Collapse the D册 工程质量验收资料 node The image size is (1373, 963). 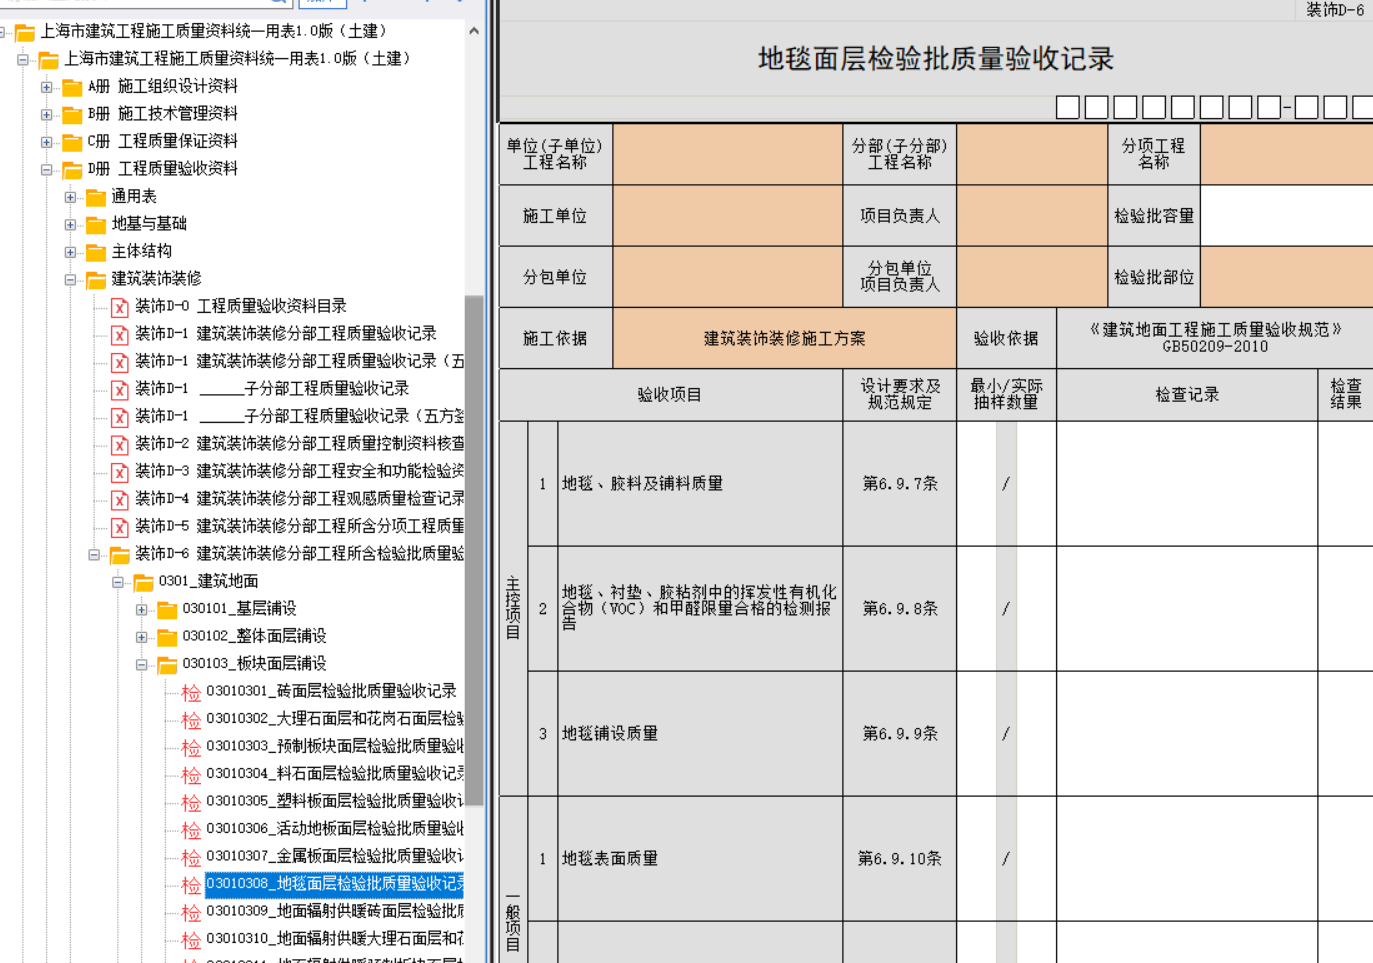[46, 170]
